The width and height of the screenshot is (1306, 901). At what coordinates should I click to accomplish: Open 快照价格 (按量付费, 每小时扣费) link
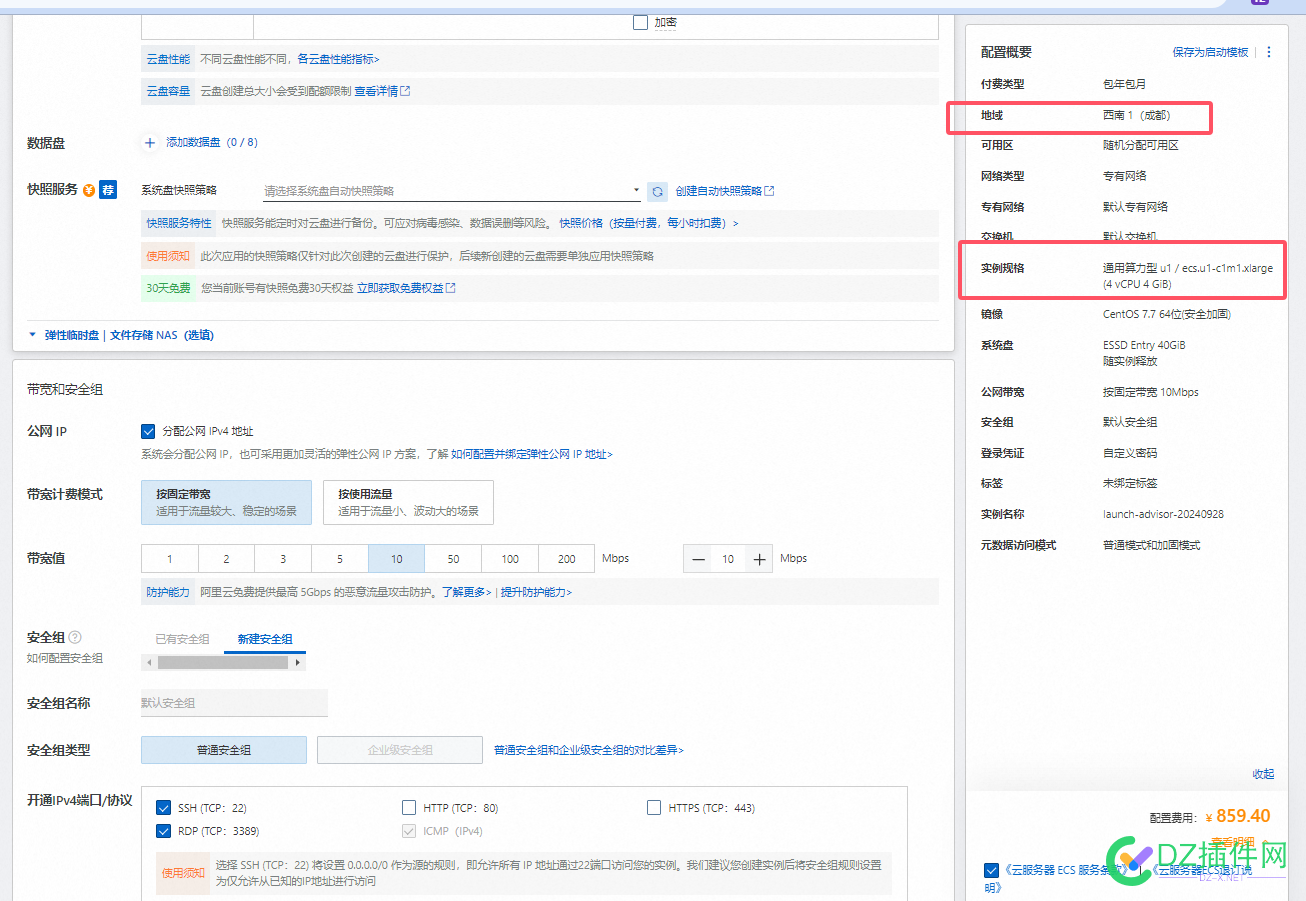tap(649, 223)
